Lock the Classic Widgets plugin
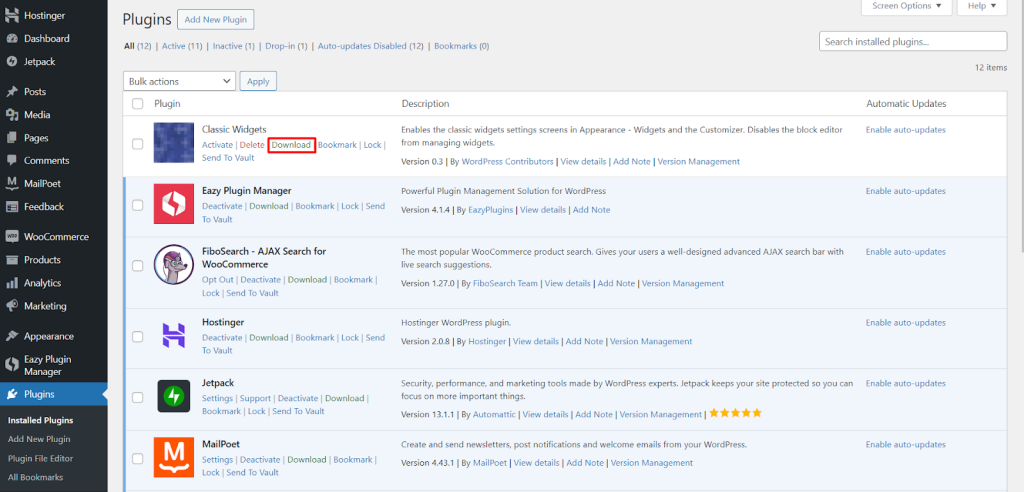1024x492 pixels. click(372, 144)
